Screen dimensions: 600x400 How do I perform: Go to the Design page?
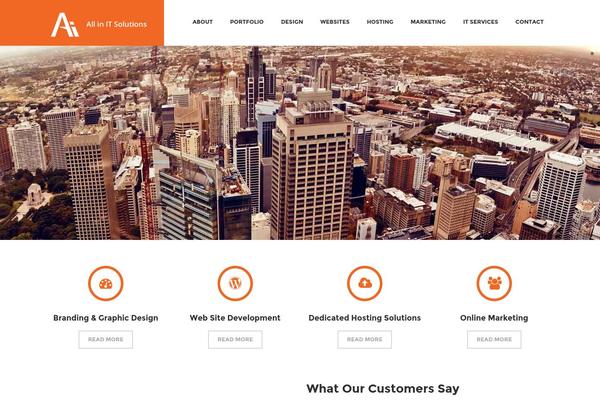click(292, 22)
